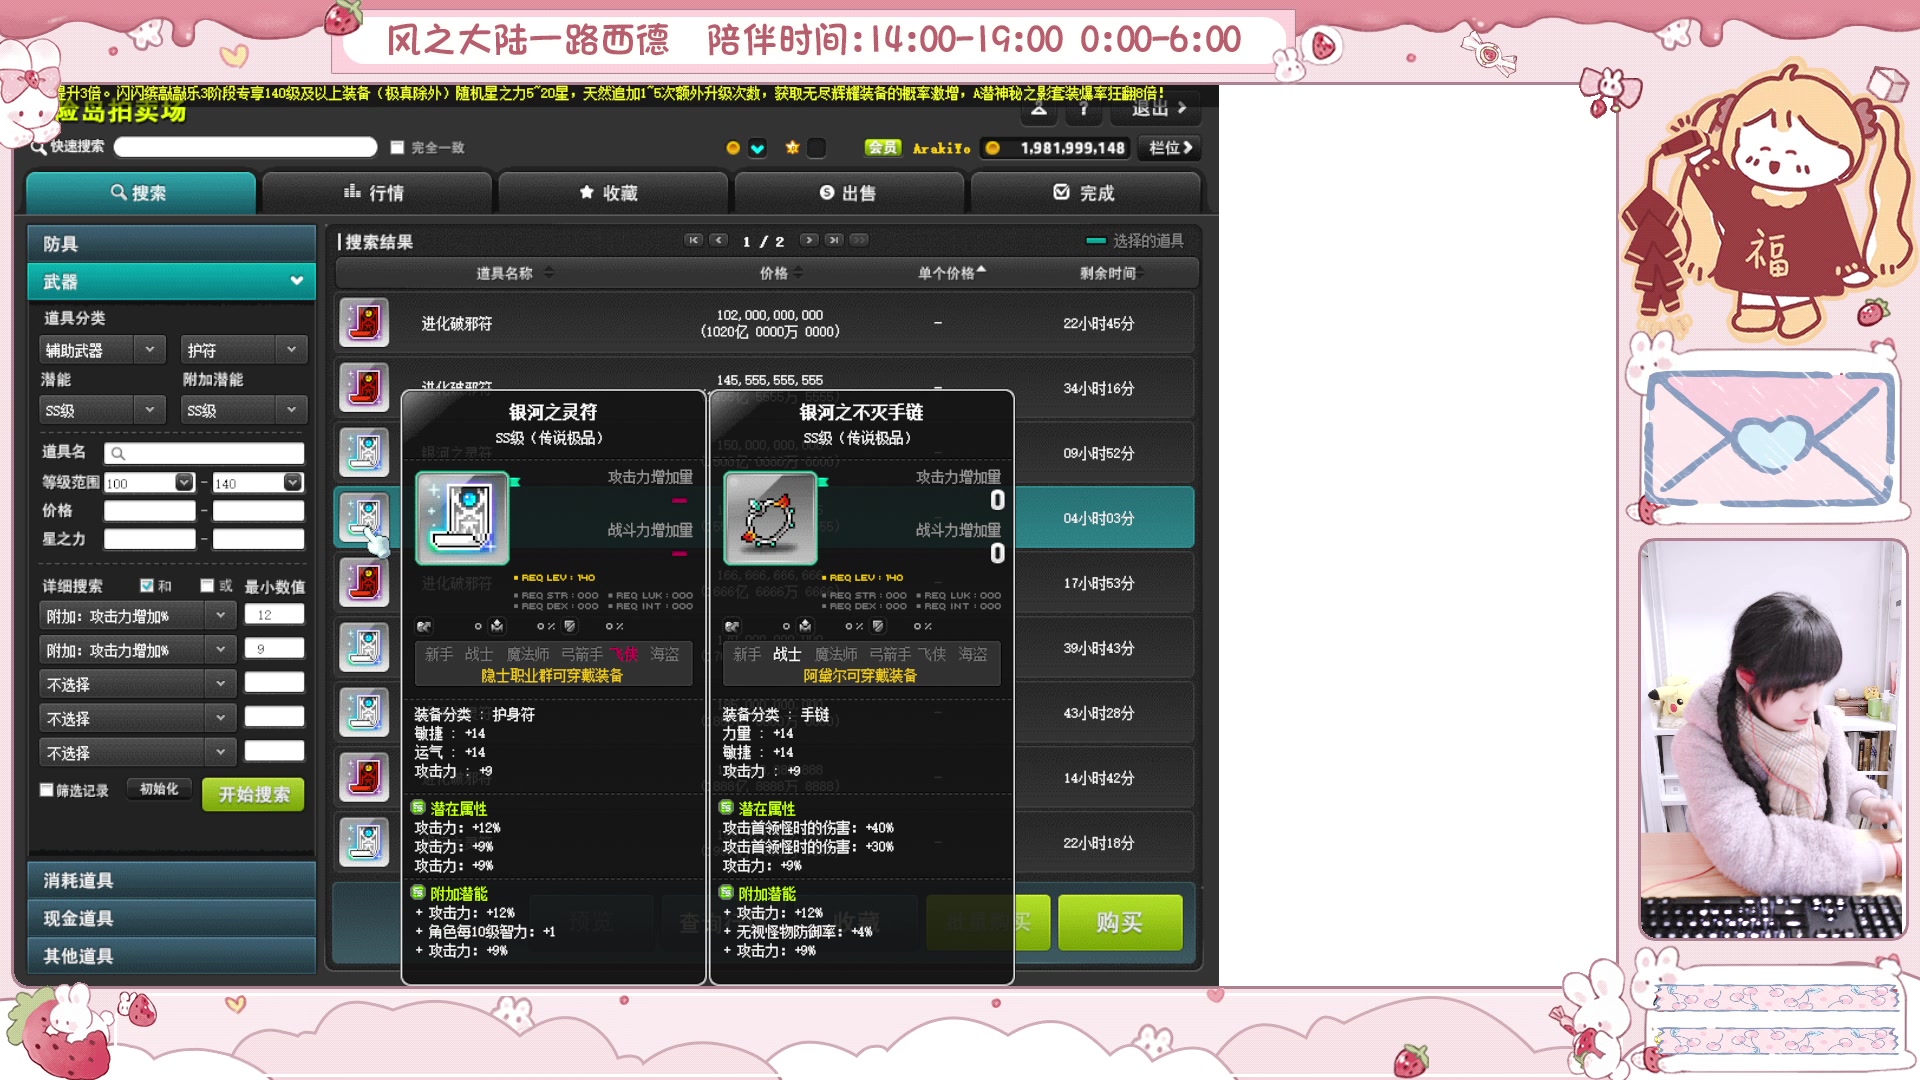
Task: Toggle the 完全一致 exact match checkbox
Action: (x=397, y=147)
